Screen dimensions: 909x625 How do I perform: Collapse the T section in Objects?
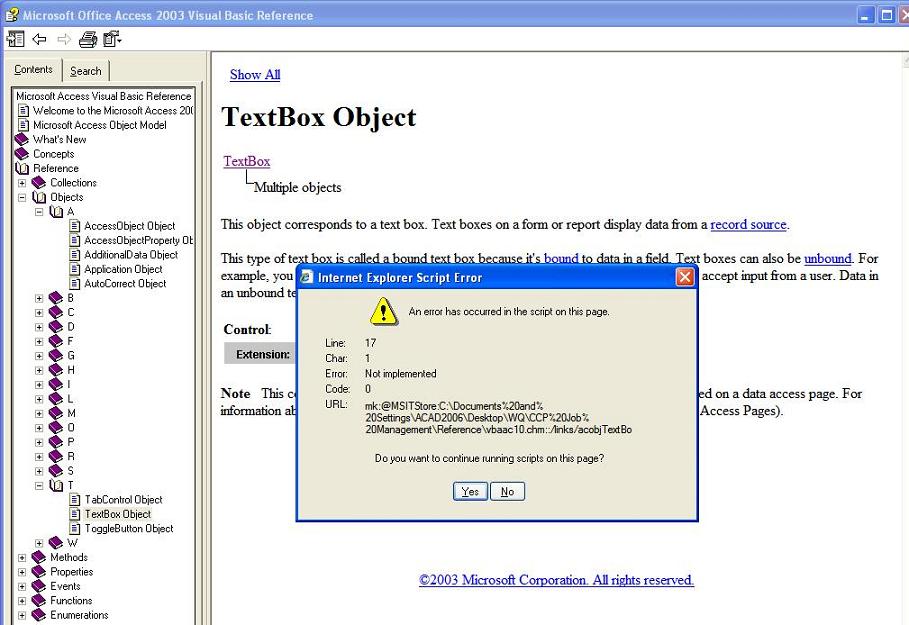pos(39,485)
